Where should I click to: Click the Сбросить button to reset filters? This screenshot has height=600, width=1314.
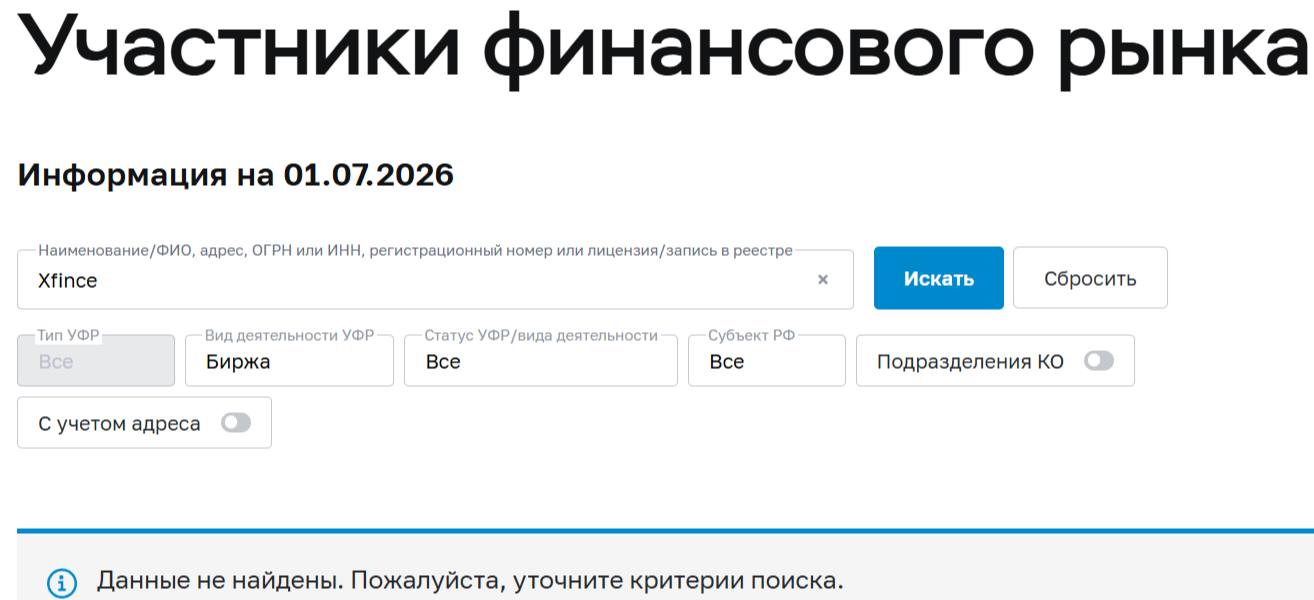point(1090,278)
